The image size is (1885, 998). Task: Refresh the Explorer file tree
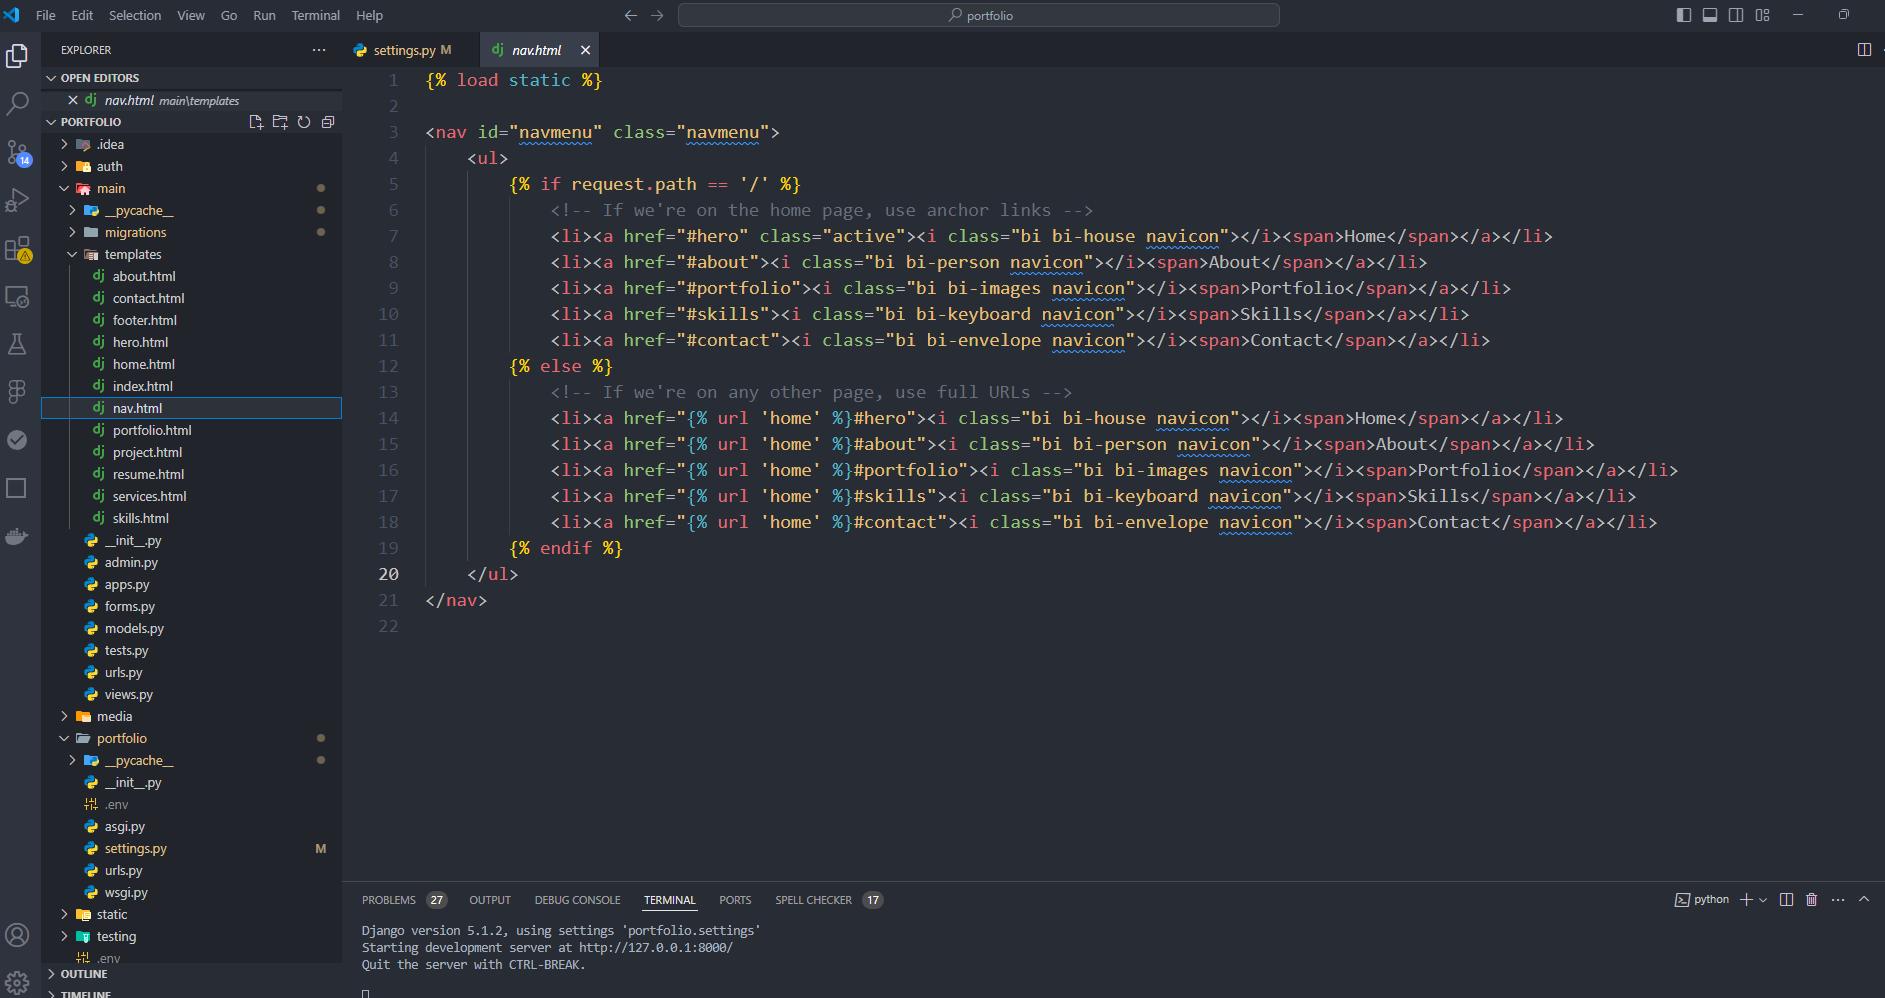click(x=304, y=122)
